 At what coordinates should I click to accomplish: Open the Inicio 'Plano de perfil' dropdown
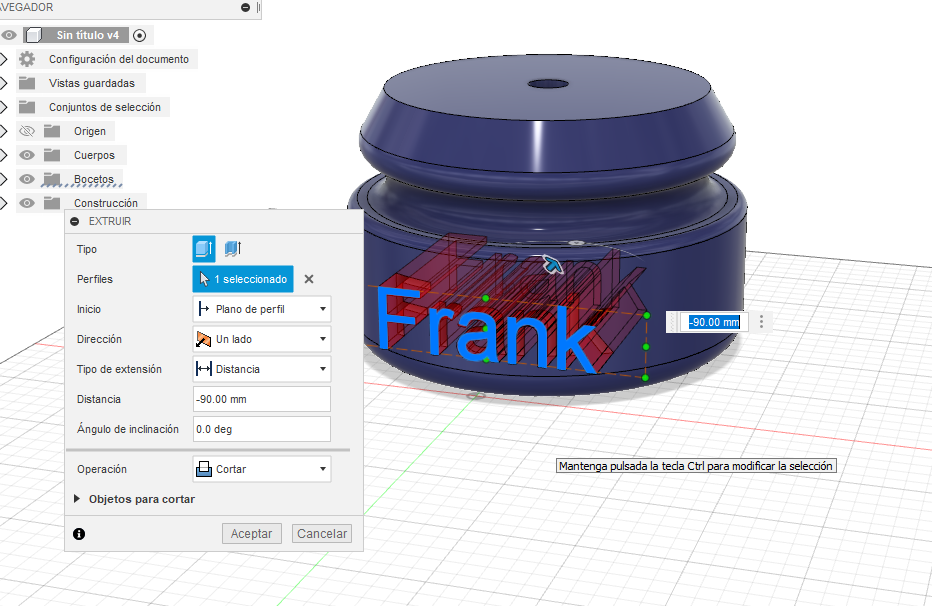[262, 309]
